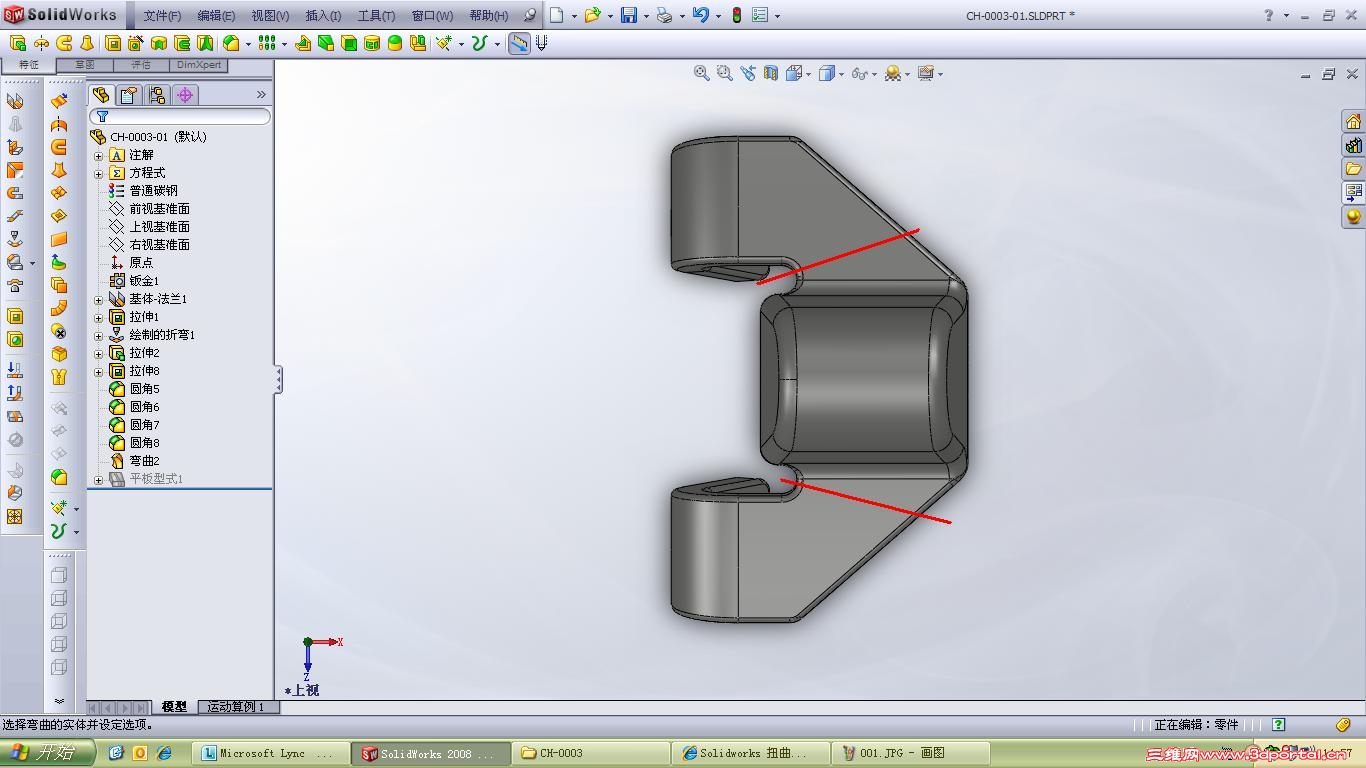Open the 工具(T) menu
The height and width of the screenshot is (768, 1366).
point(377,15)
